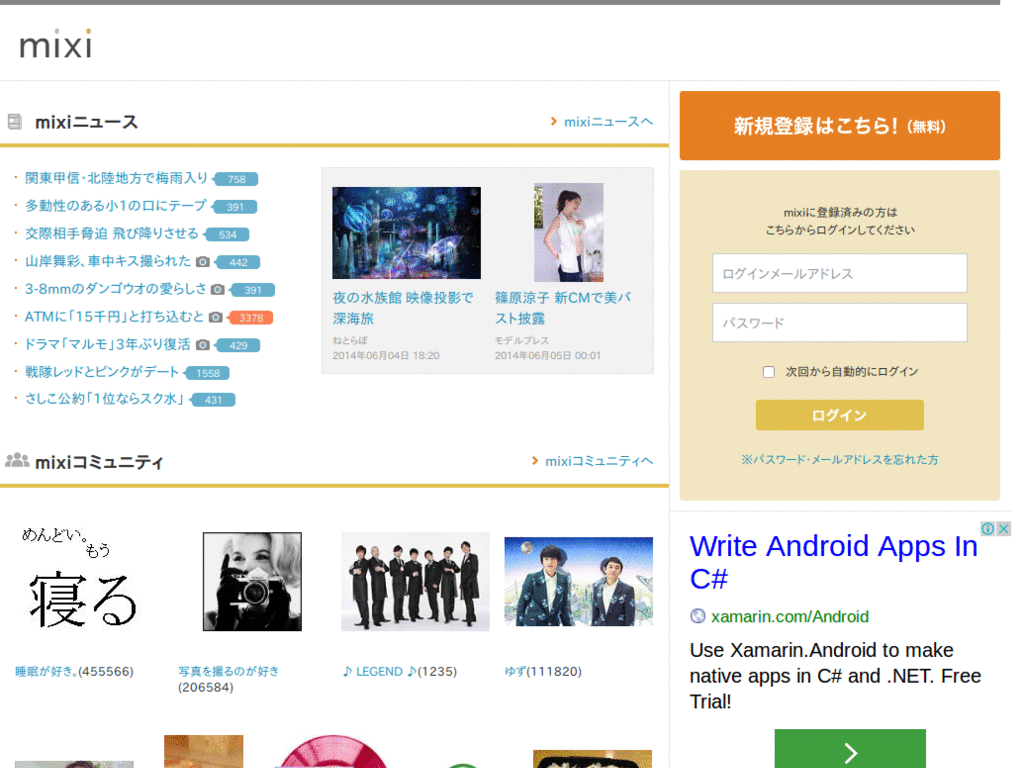Click the people icon beside mixiコミュニティ heading
The height and width of the screenshot is (768, 1024).
(x=17, y=461)
